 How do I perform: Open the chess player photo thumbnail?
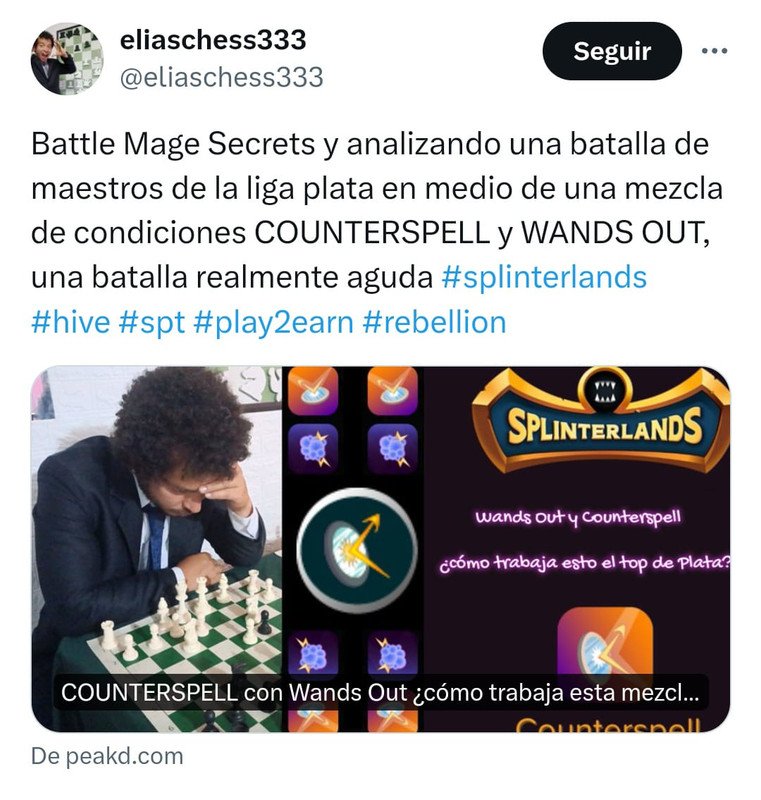(157, 549)
